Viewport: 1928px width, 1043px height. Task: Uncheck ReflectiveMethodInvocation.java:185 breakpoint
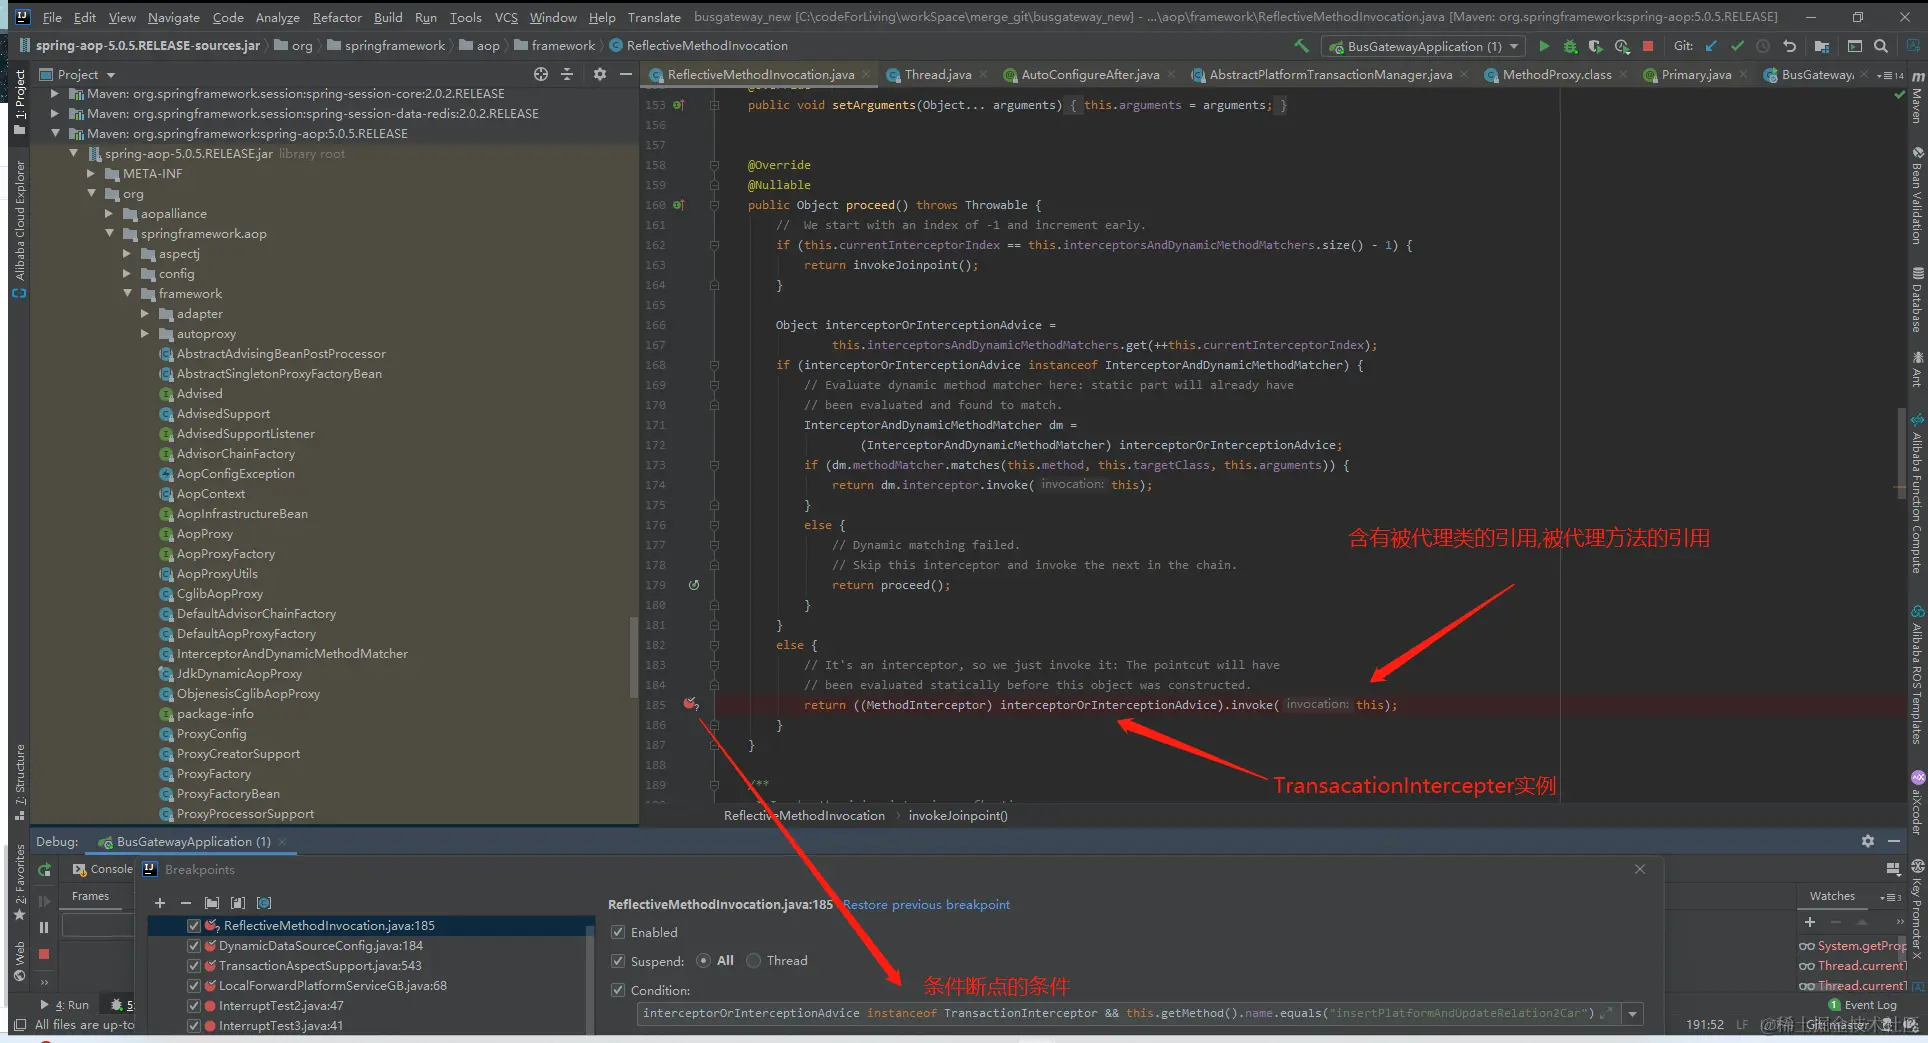click(194, 926)
